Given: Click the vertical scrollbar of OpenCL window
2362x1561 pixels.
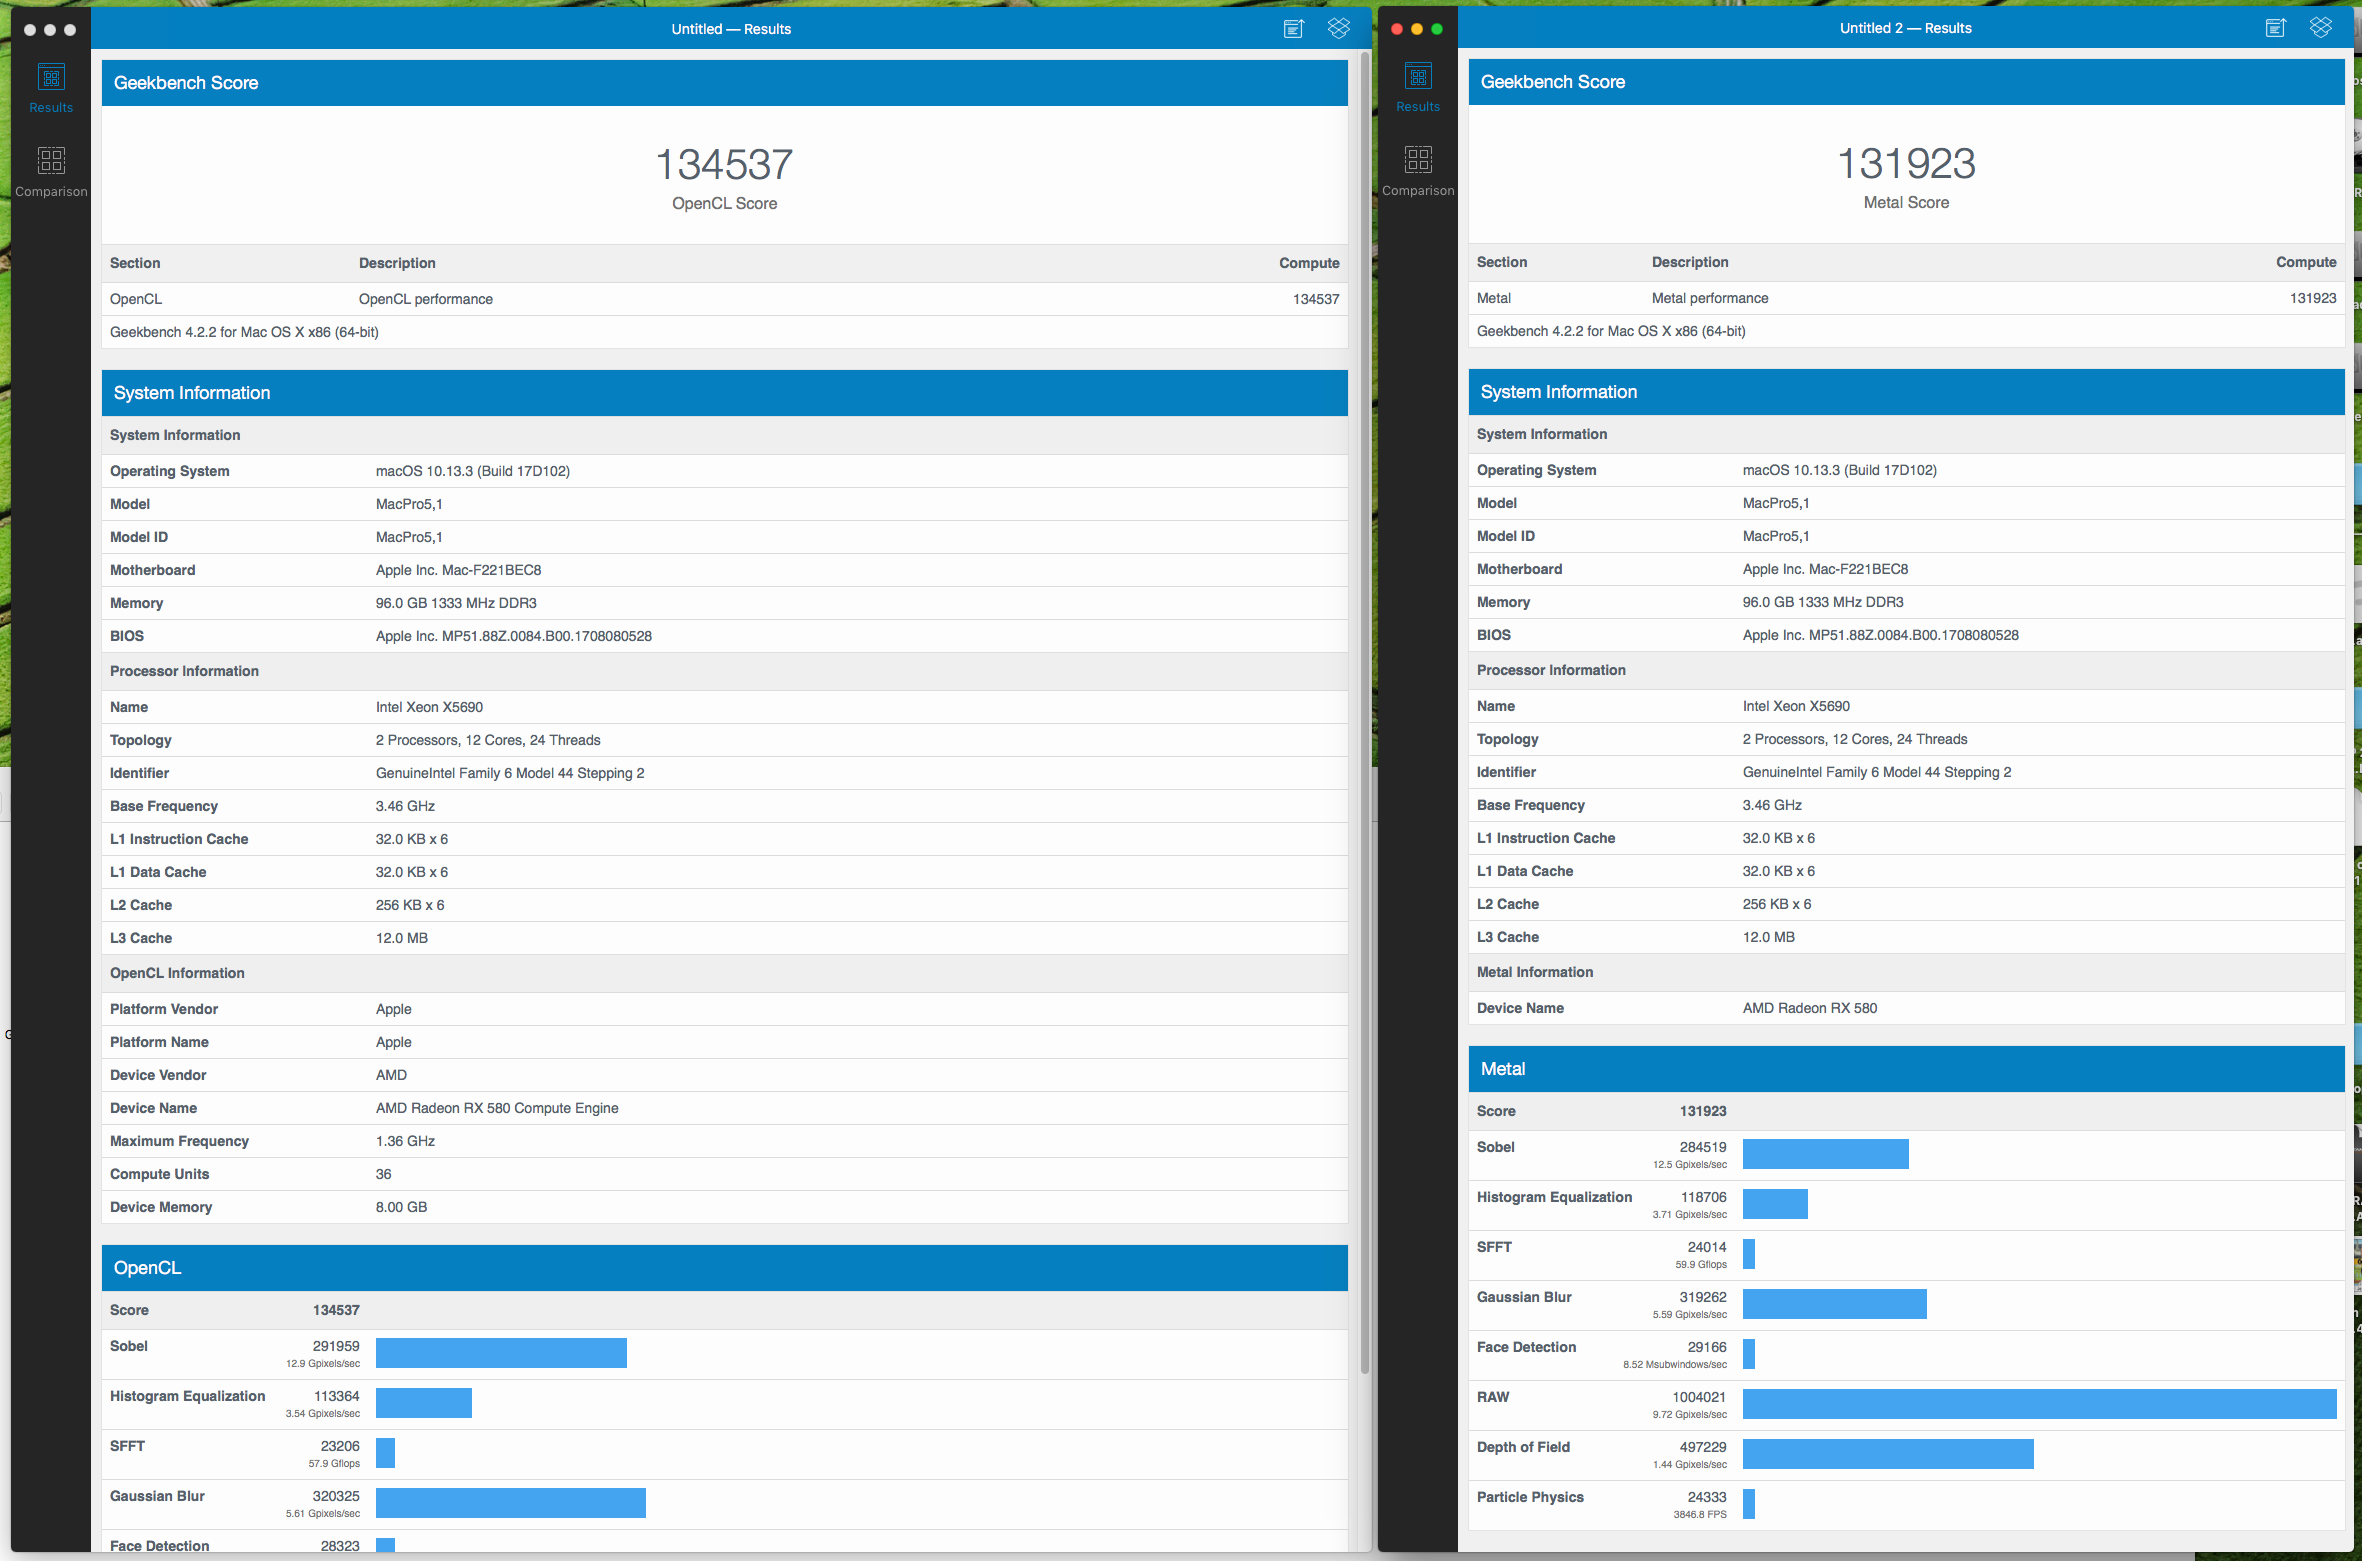Looking at the screenshot, I should [1365, 700].
